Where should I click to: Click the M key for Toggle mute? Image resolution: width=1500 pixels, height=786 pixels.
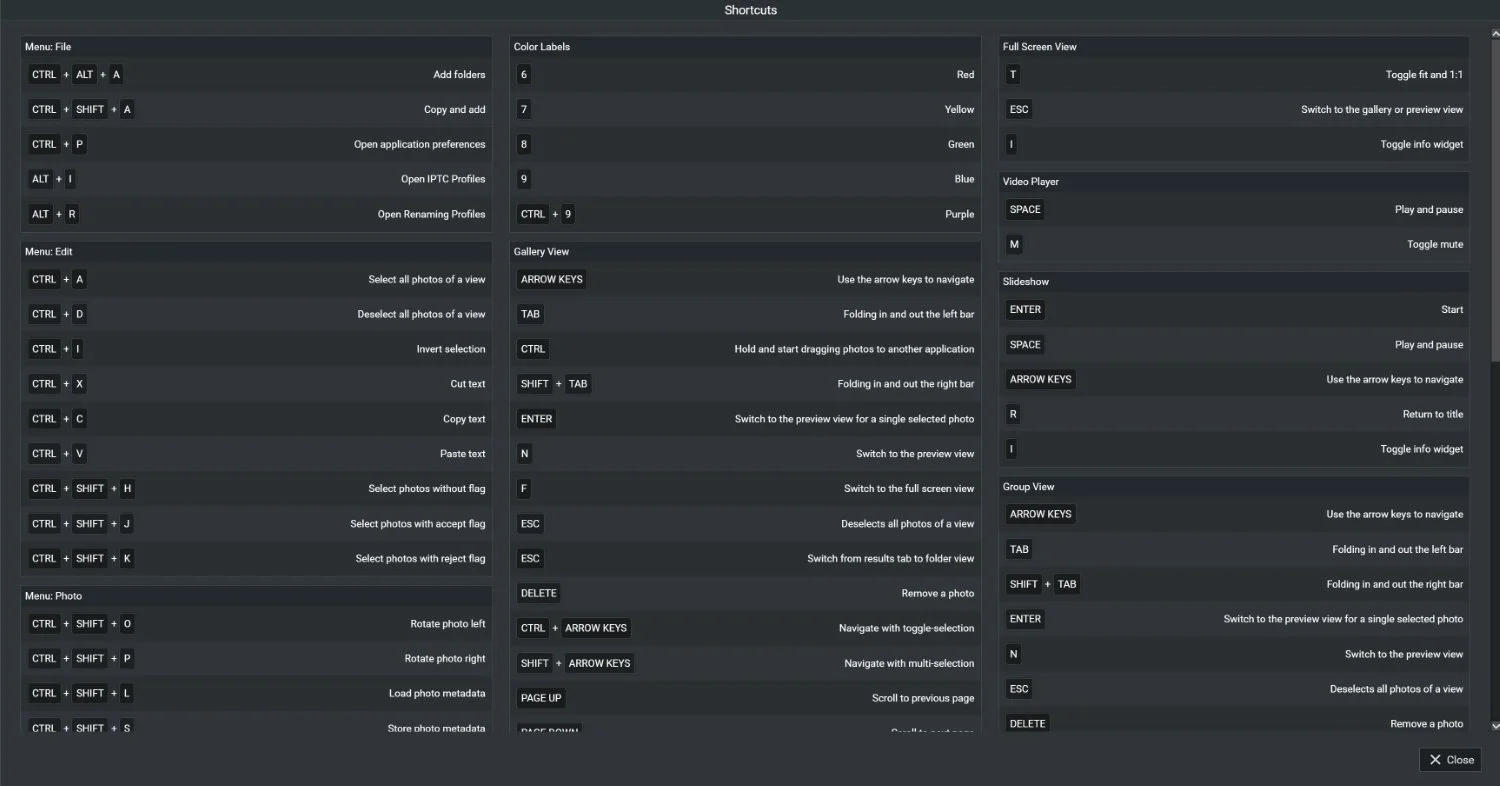[x=1013, y=244]
